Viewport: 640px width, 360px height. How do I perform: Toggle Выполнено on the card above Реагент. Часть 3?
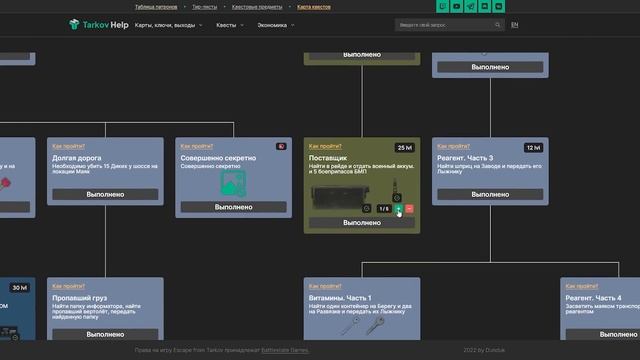(490, 67)
